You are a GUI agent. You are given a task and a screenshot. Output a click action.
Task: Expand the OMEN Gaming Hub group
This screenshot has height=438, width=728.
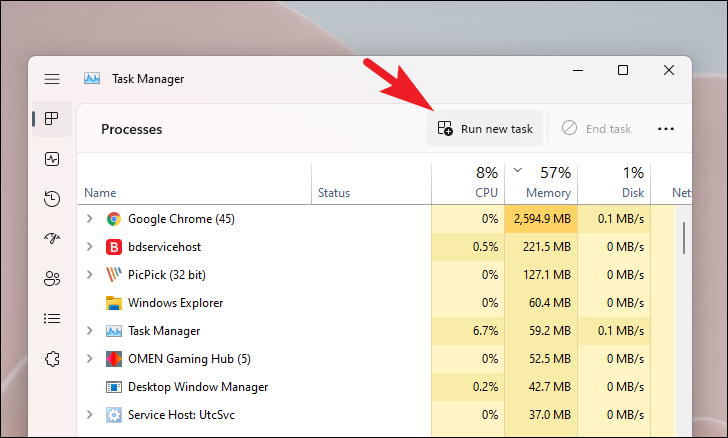coord(90,359)
